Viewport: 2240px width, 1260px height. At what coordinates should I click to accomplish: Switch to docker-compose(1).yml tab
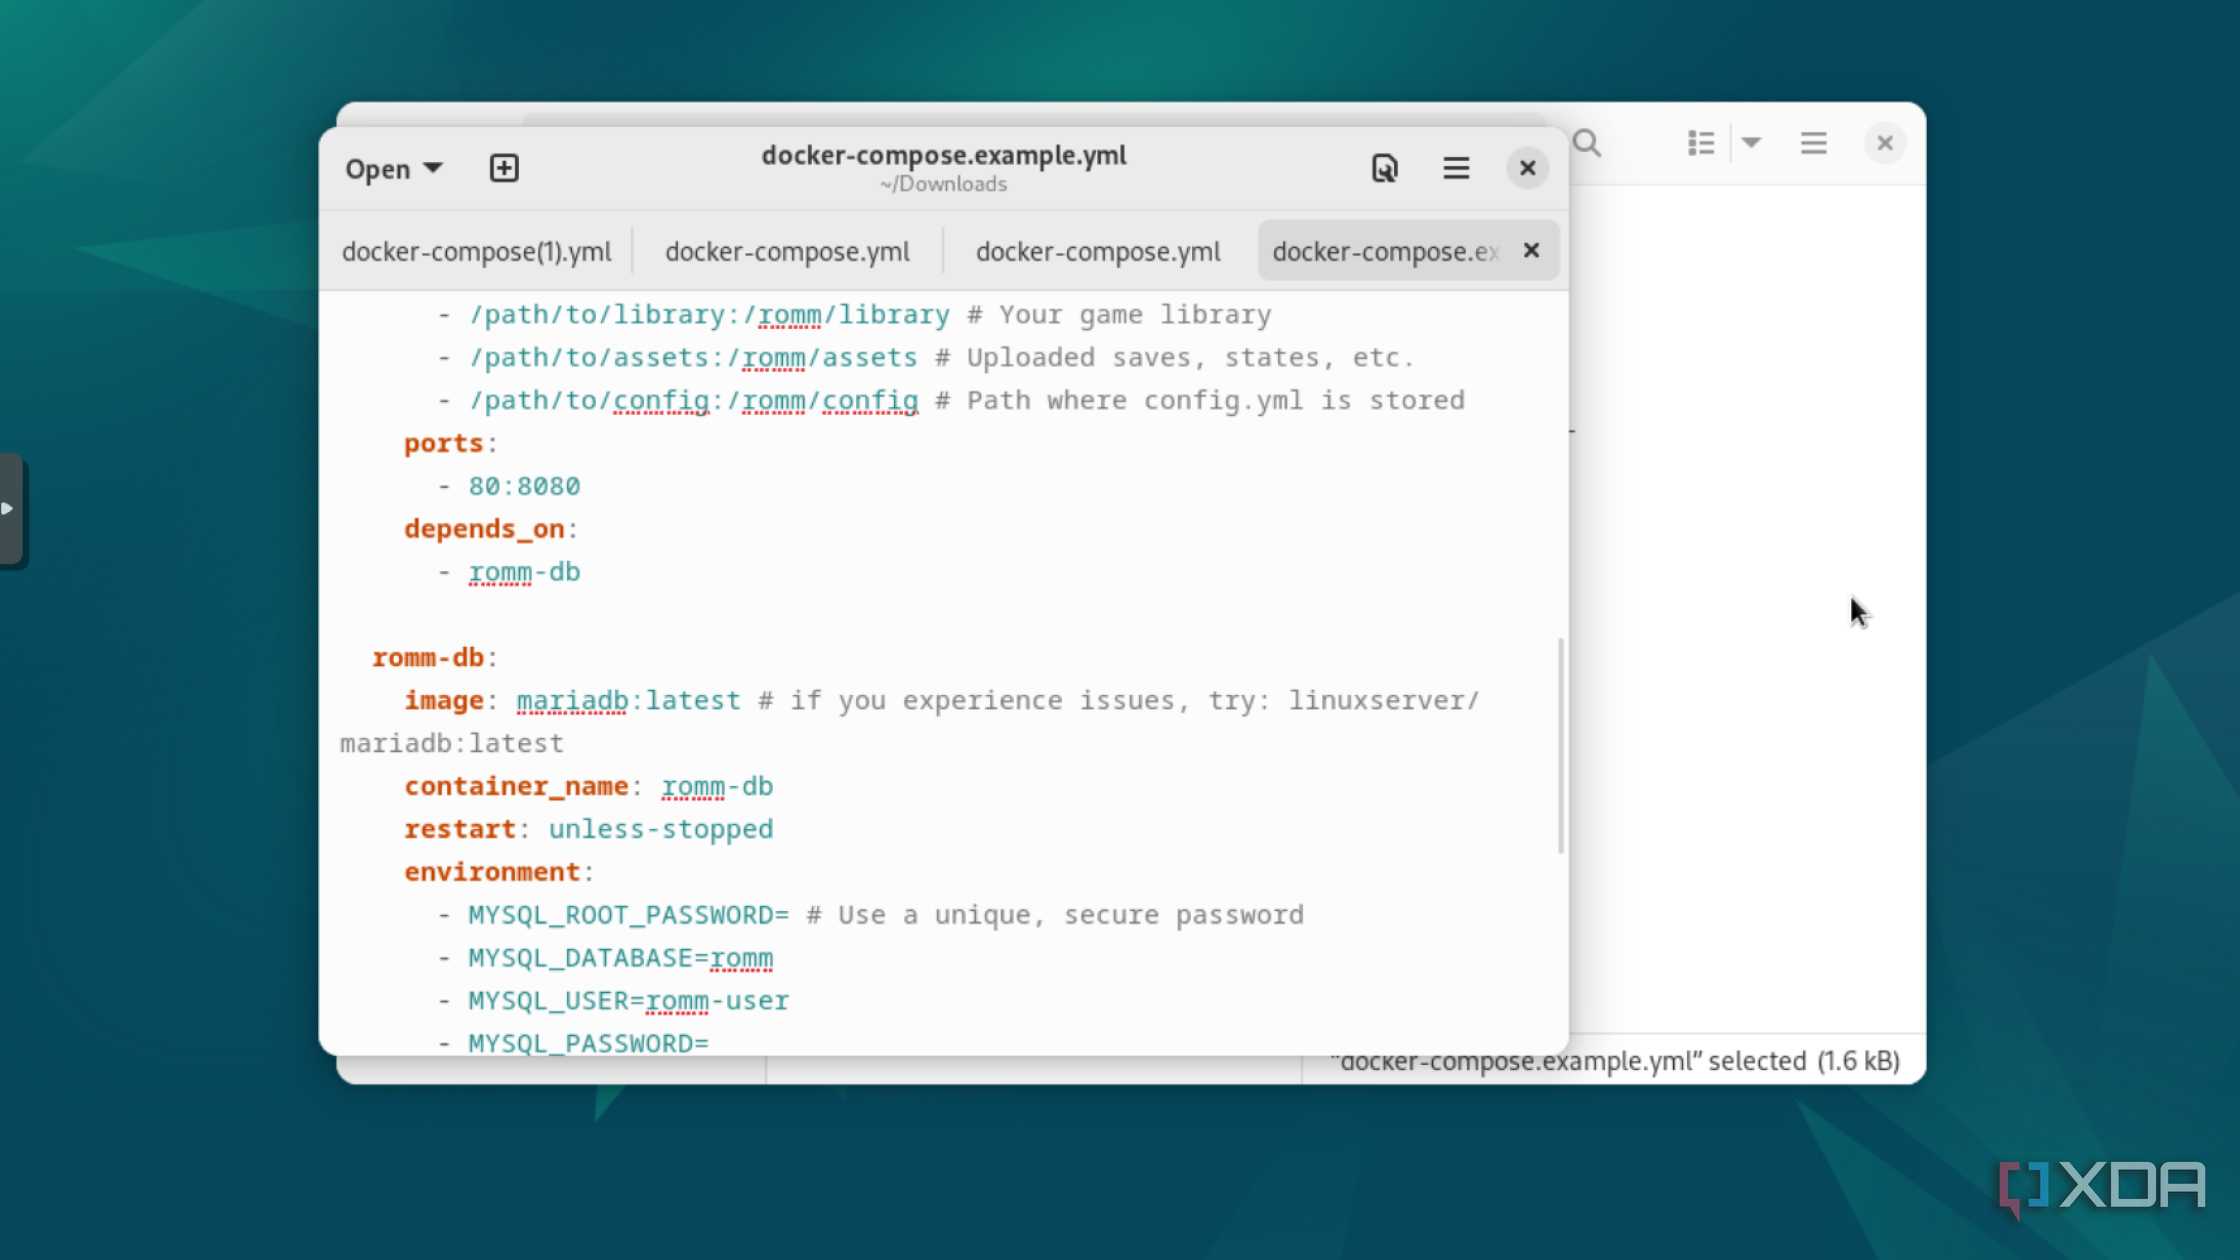pyautogui.click(x=476, y=251)
